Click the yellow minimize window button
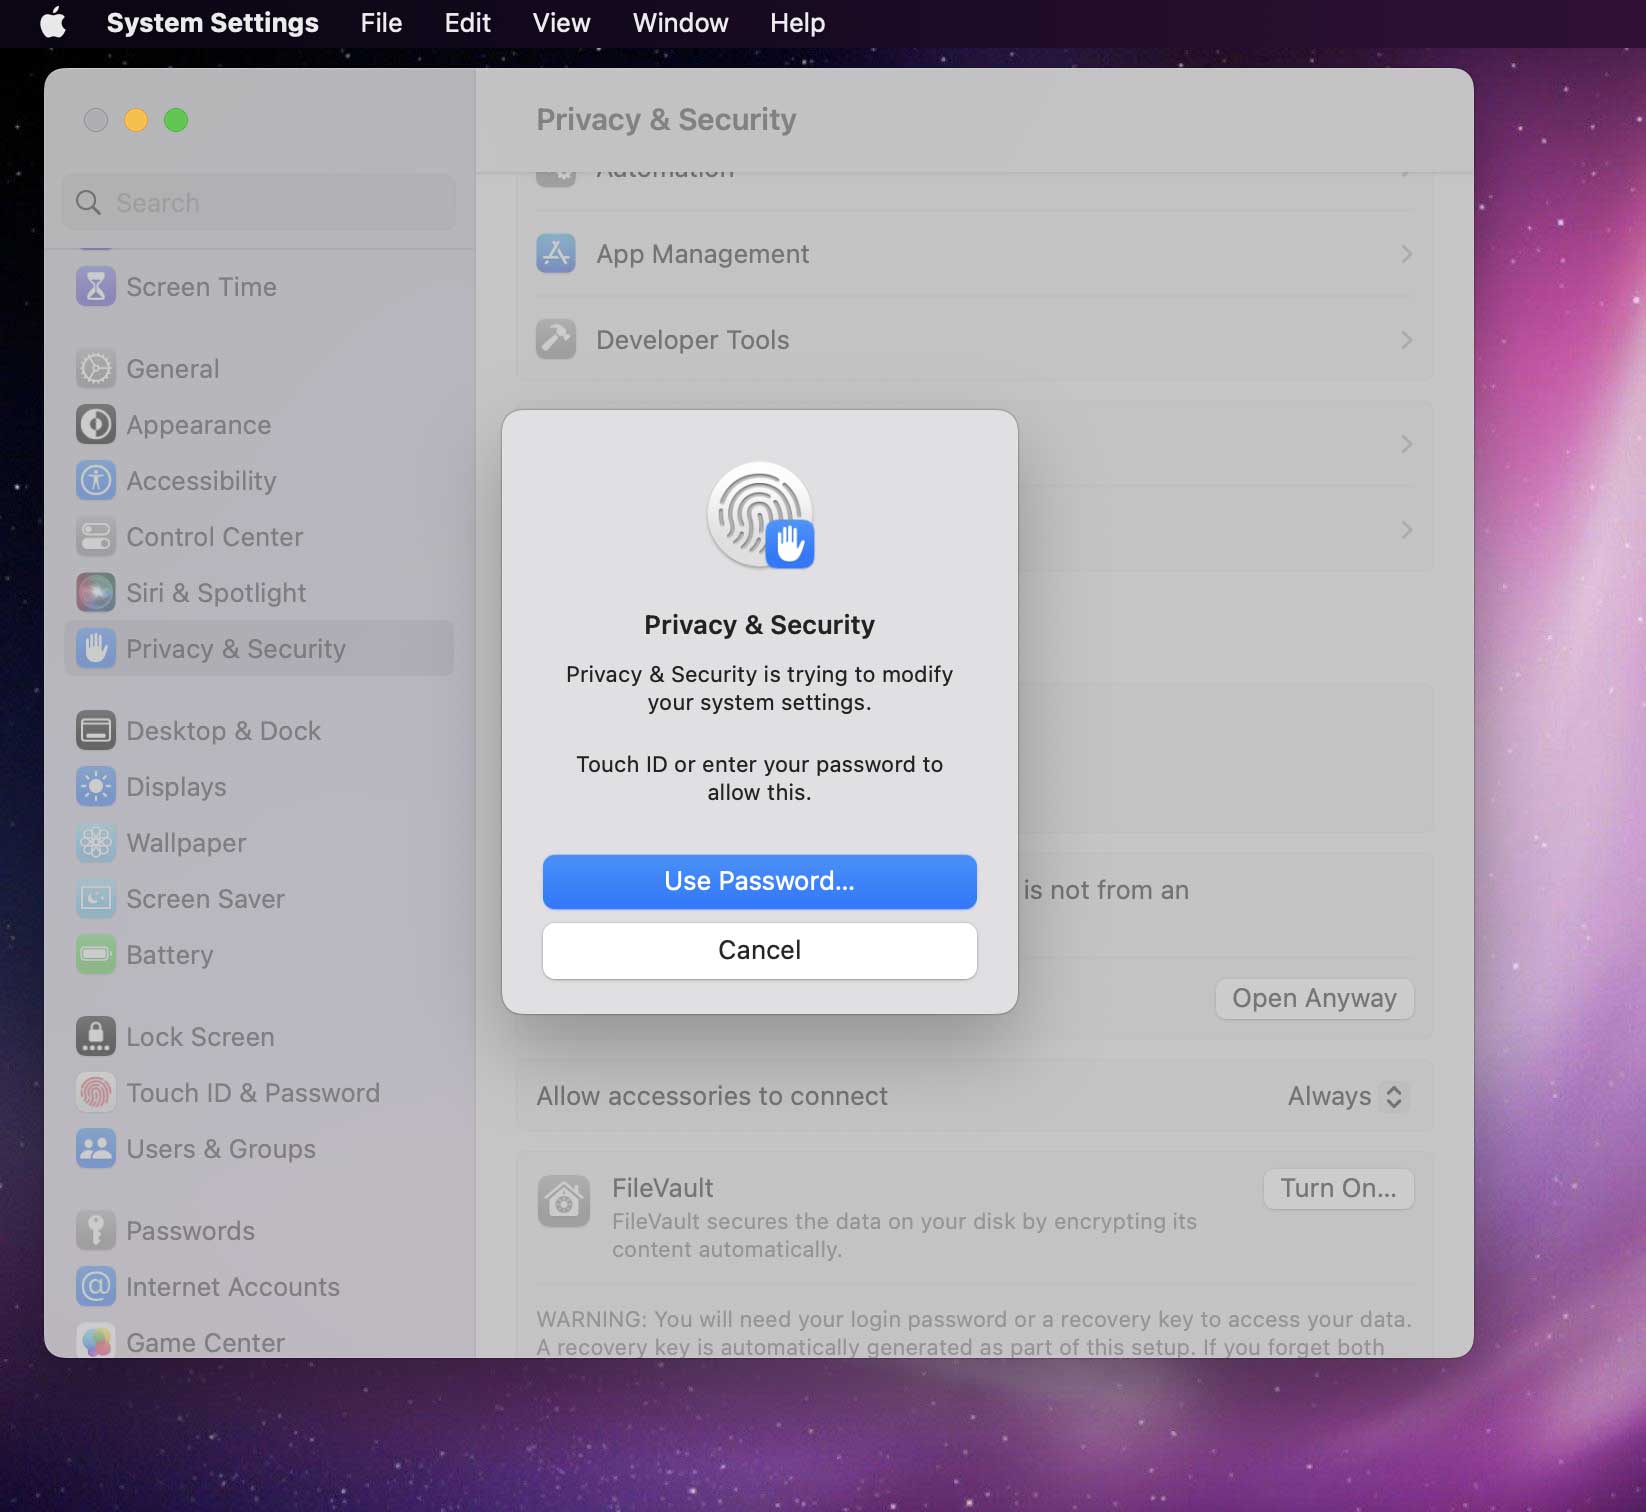The width and height of the screenshot is (1646, 1512). 136,120
